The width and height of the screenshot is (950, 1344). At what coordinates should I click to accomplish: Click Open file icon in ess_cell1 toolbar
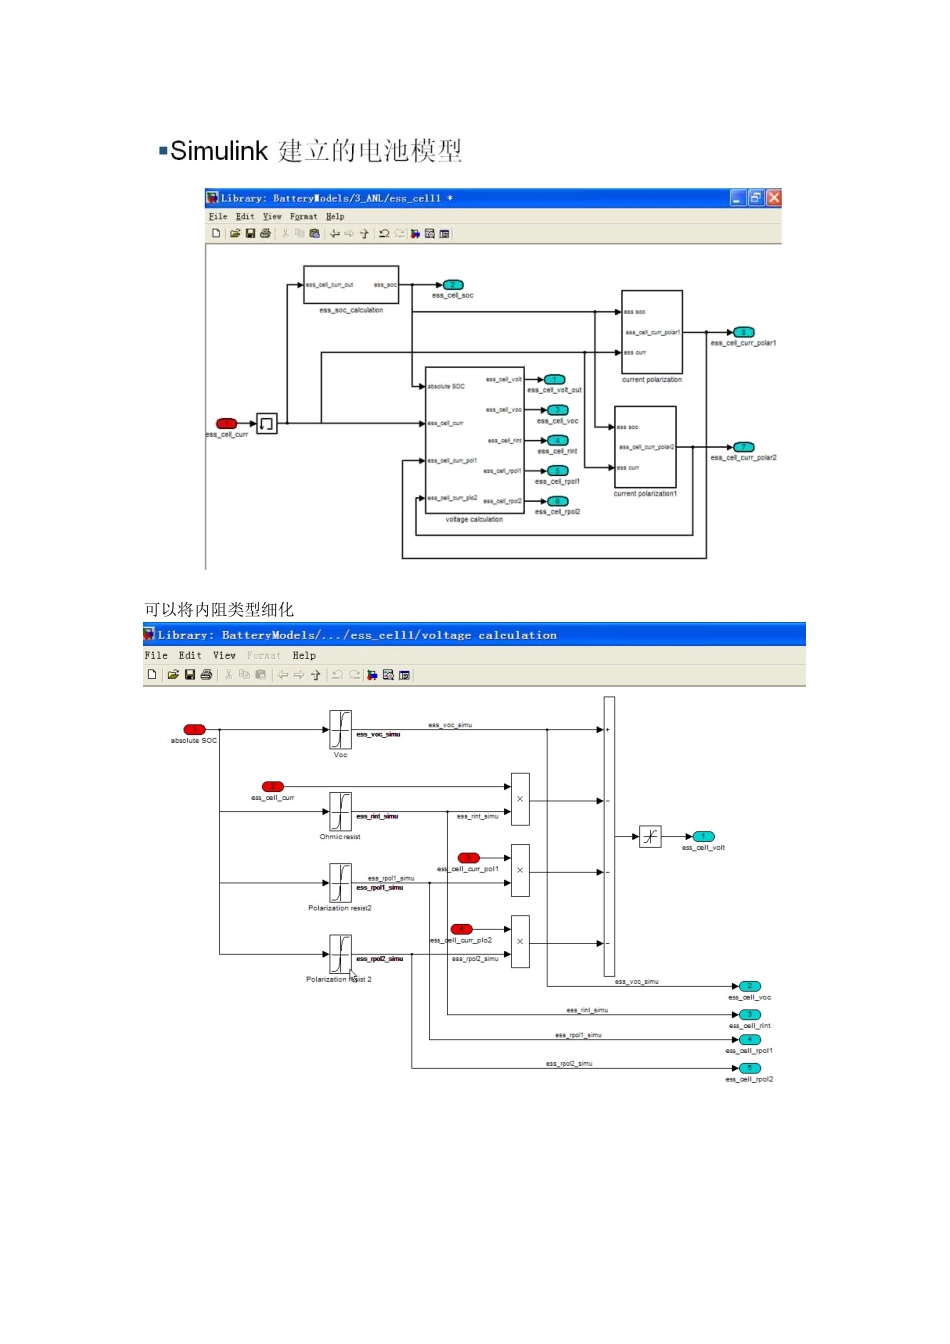(x=235, y=233)
